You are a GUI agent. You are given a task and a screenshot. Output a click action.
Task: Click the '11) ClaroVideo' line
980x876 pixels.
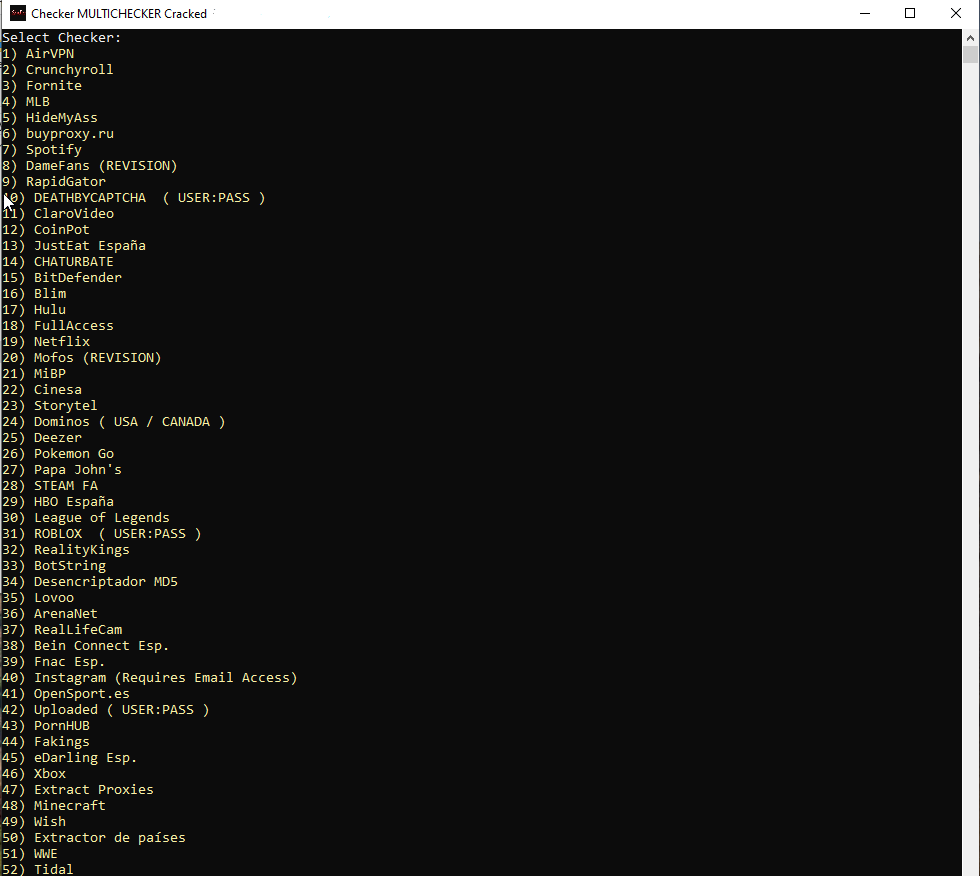(x=58, y=214)
